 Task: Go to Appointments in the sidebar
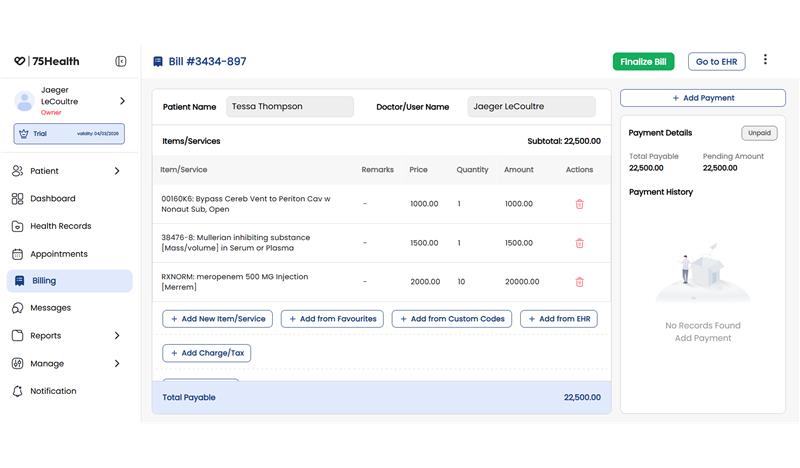[58, 254]
